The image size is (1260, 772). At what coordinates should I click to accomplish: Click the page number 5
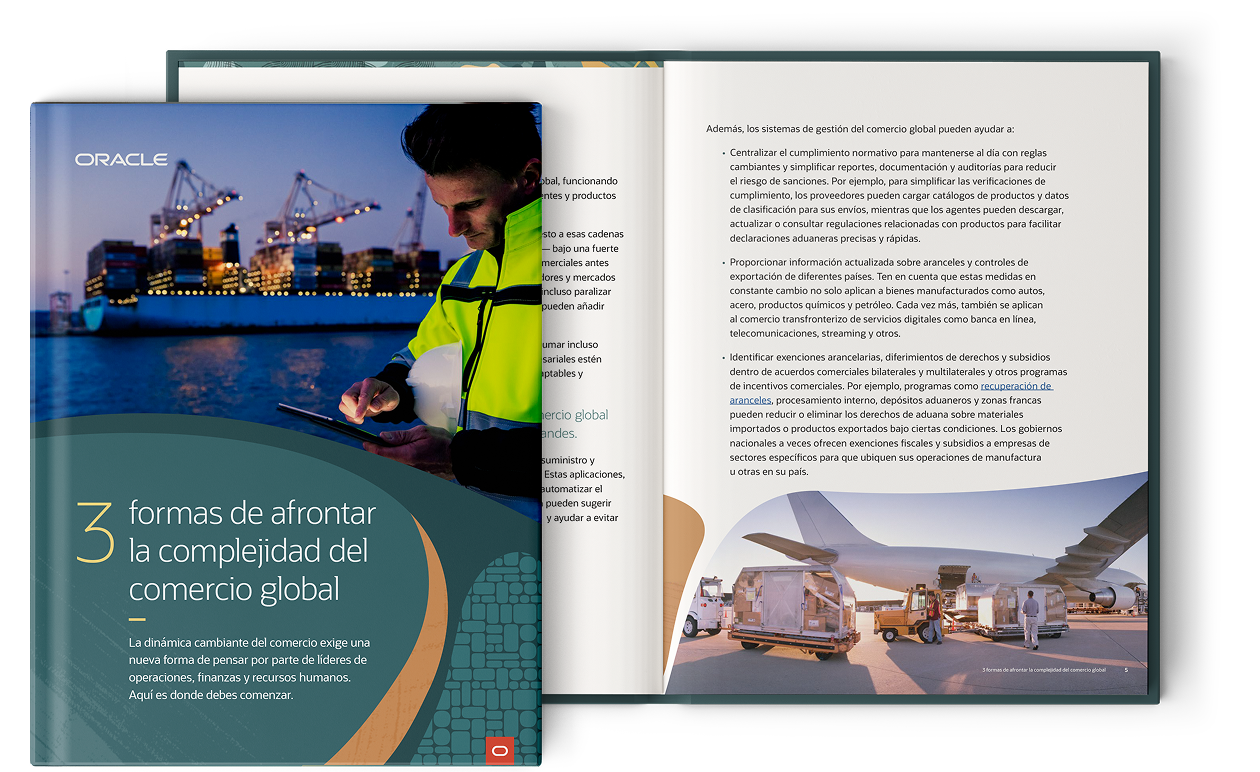(x=1126, y=669)
